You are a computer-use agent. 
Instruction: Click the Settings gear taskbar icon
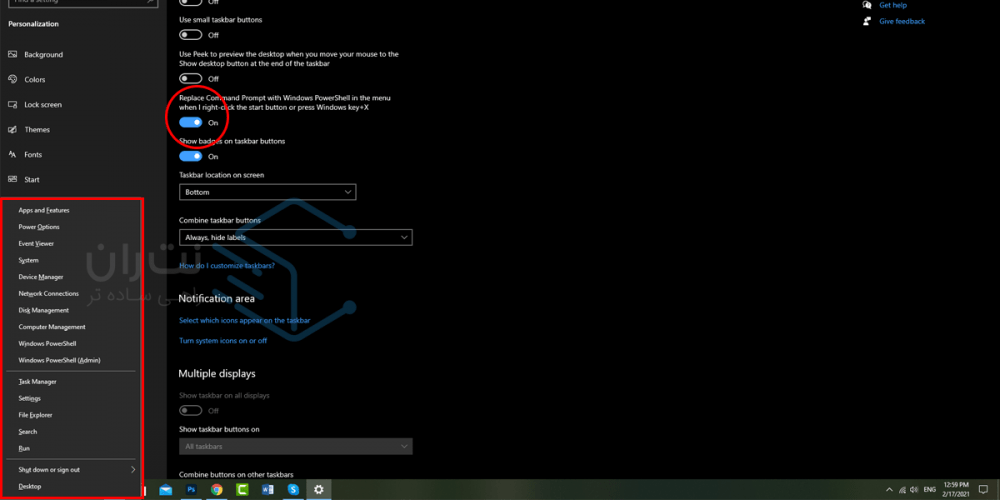click(x=319, y=490)
